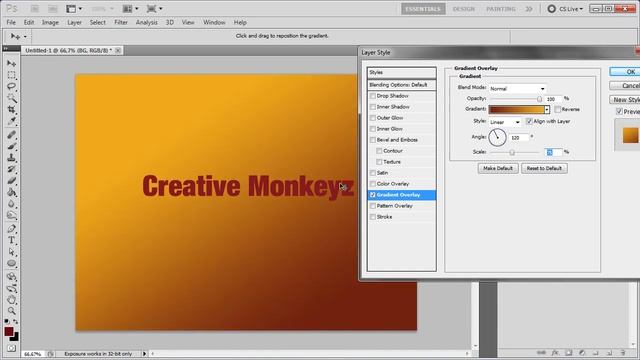Select the Quick Selection tool
This screenshot has width=640, height=360.
click(11, 98)
